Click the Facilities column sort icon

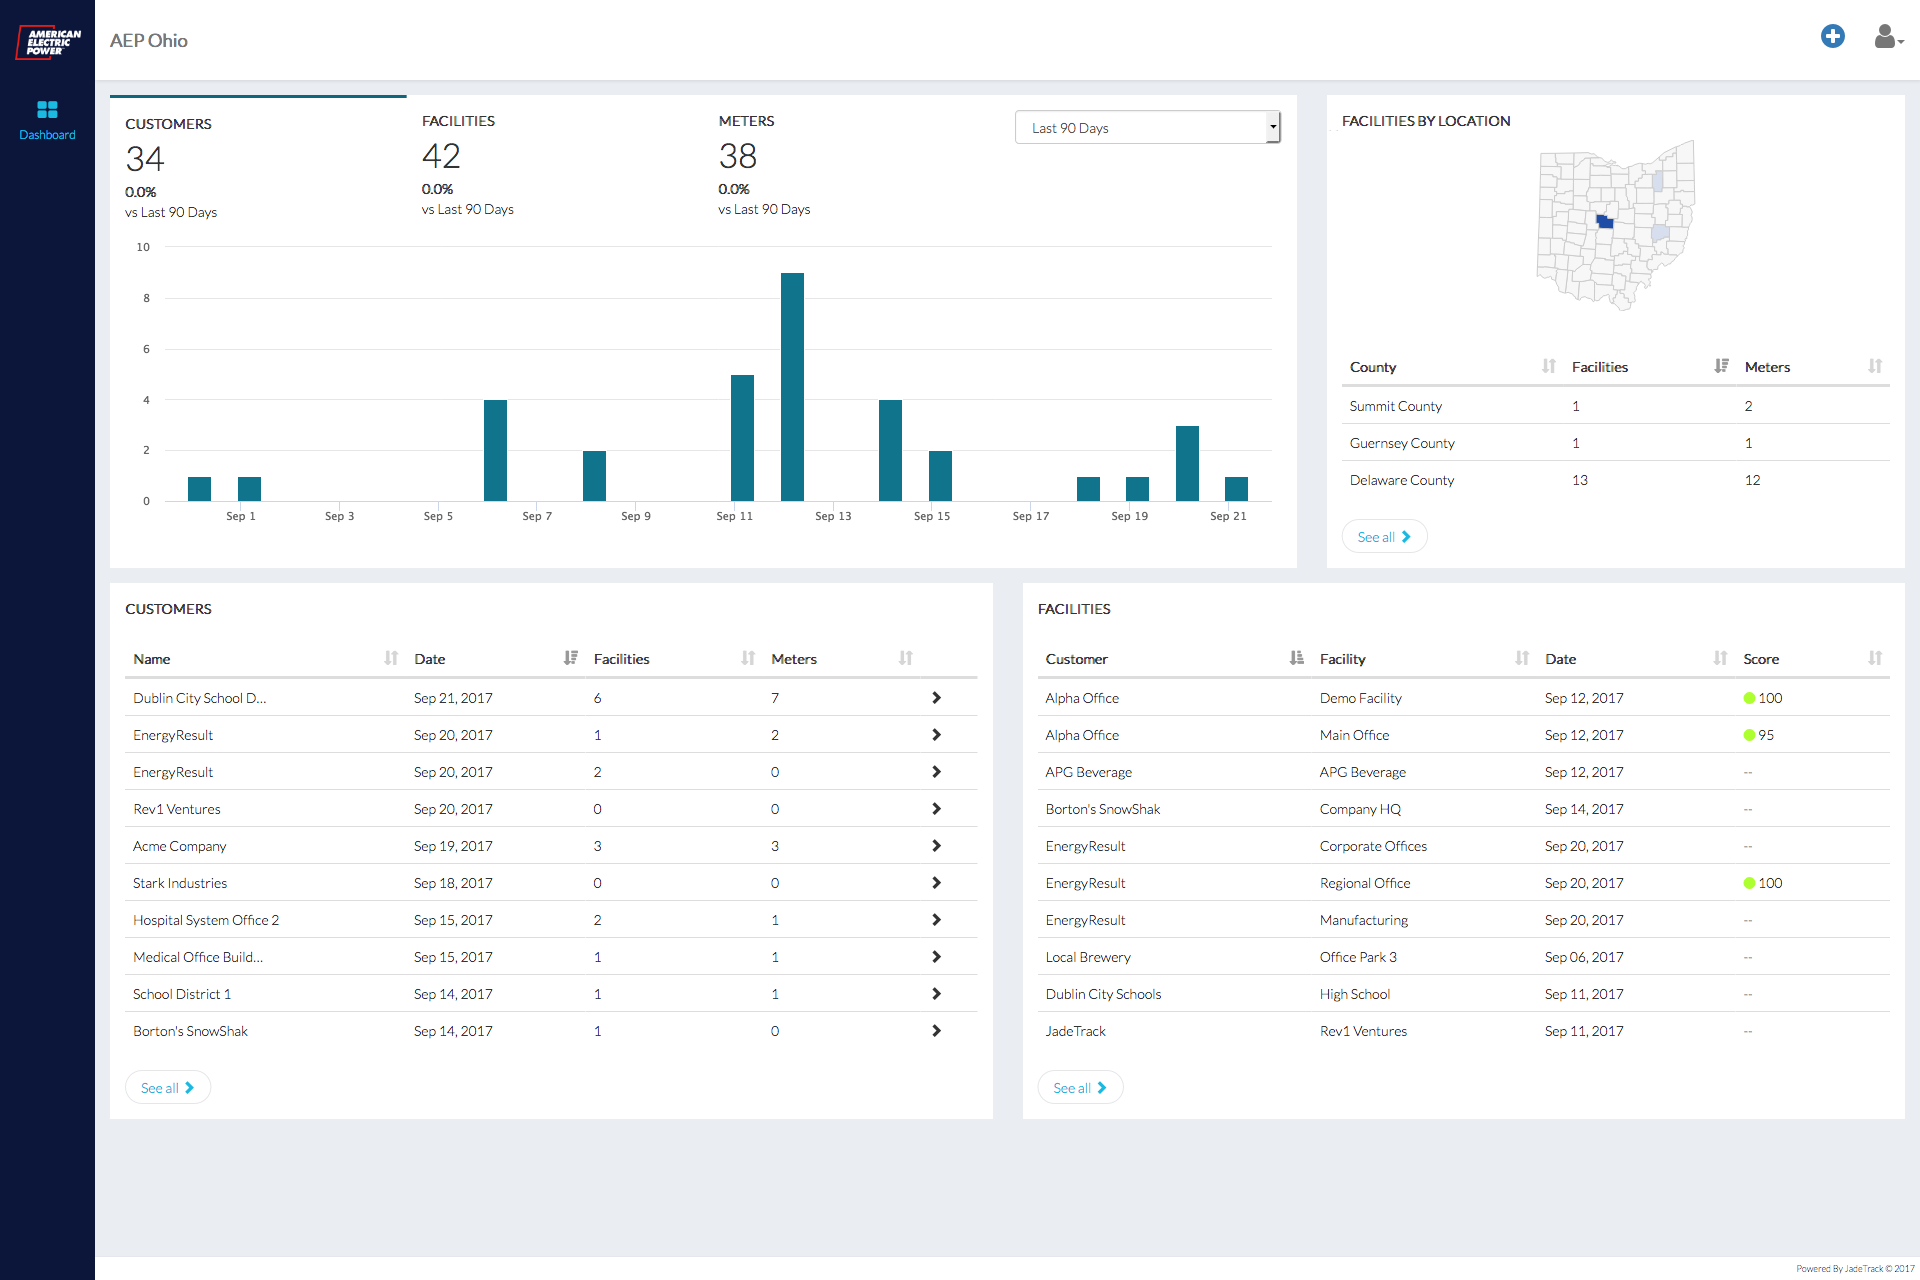(x=750, y=659)
